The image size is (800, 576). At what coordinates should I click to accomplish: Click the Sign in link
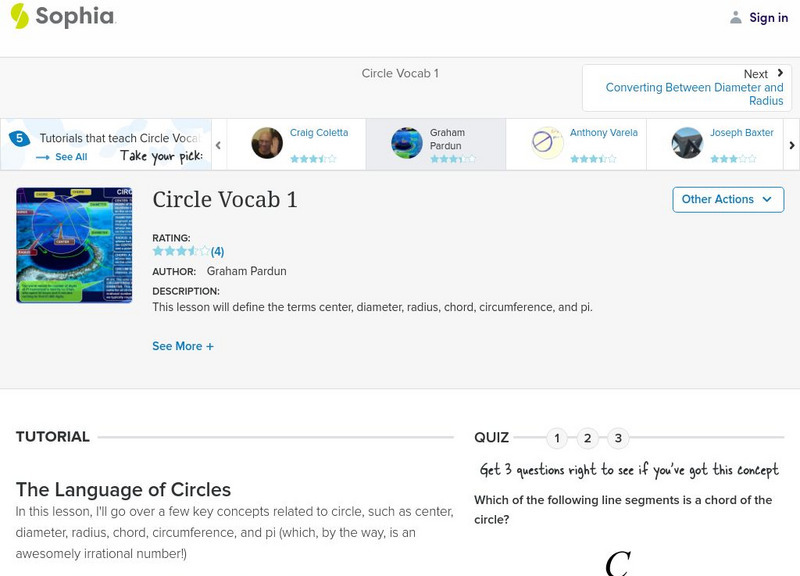(x=768, y=17)
